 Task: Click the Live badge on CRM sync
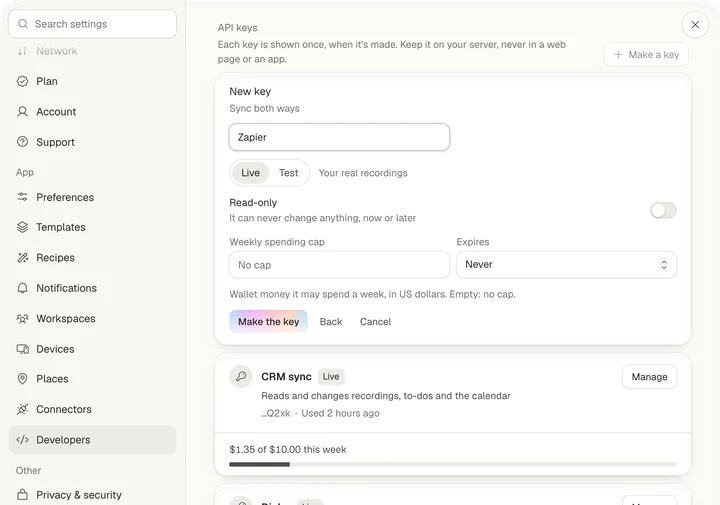point(331,377)
